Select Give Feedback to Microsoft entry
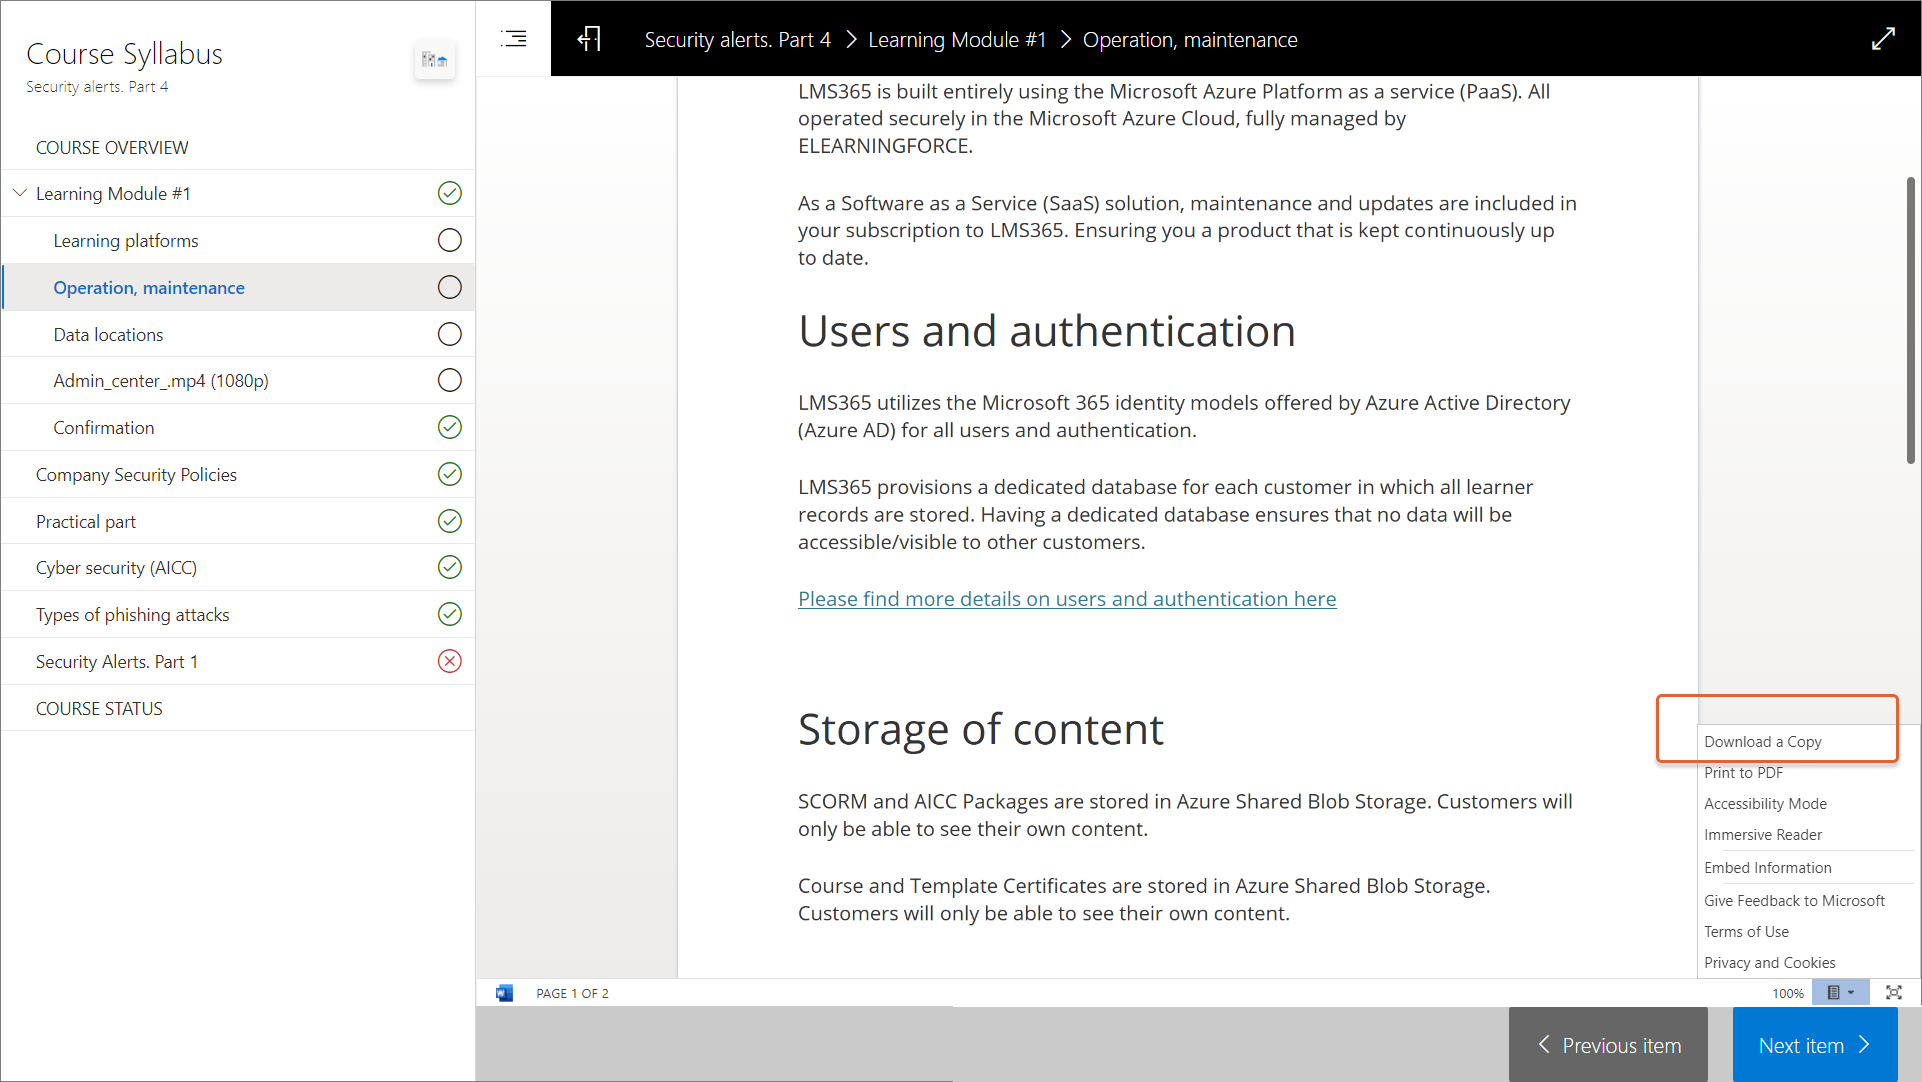The image size is (1922, 1082). 1794,900
